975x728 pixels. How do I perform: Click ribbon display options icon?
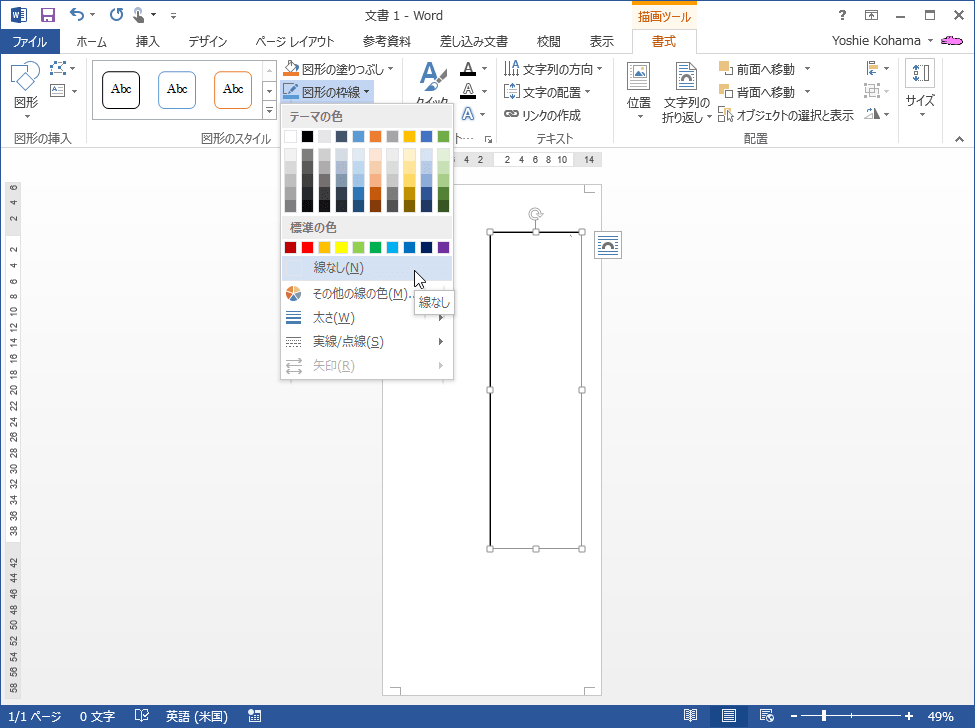872,16
